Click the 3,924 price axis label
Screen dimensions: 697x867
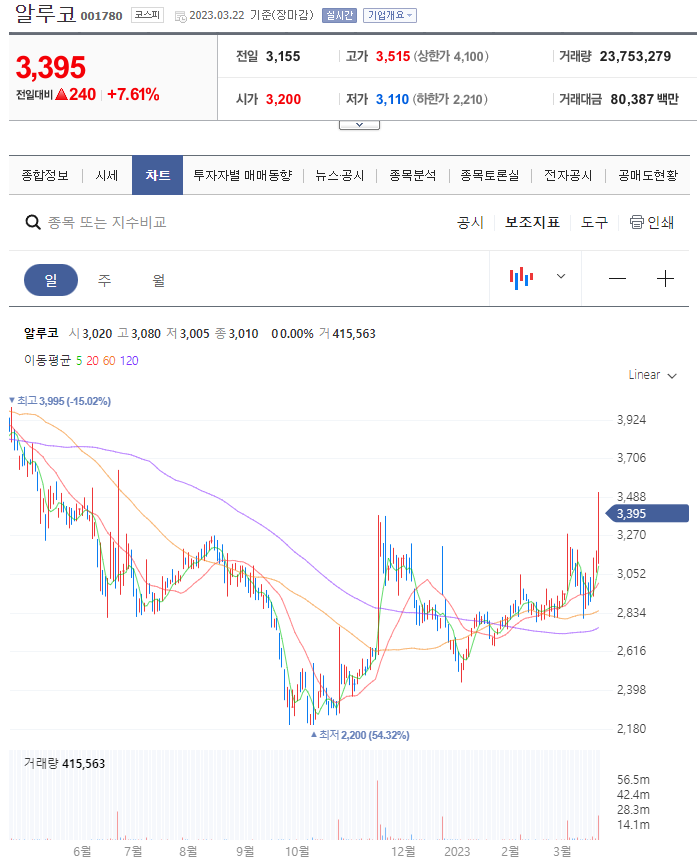(631, 420)
